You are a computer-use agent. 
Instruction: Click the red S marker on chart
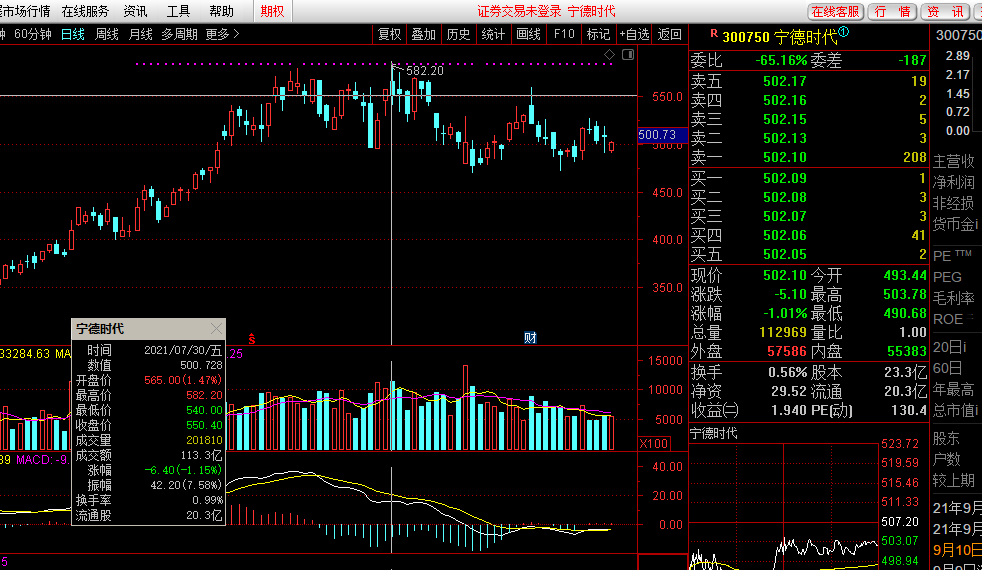point(252,339)
